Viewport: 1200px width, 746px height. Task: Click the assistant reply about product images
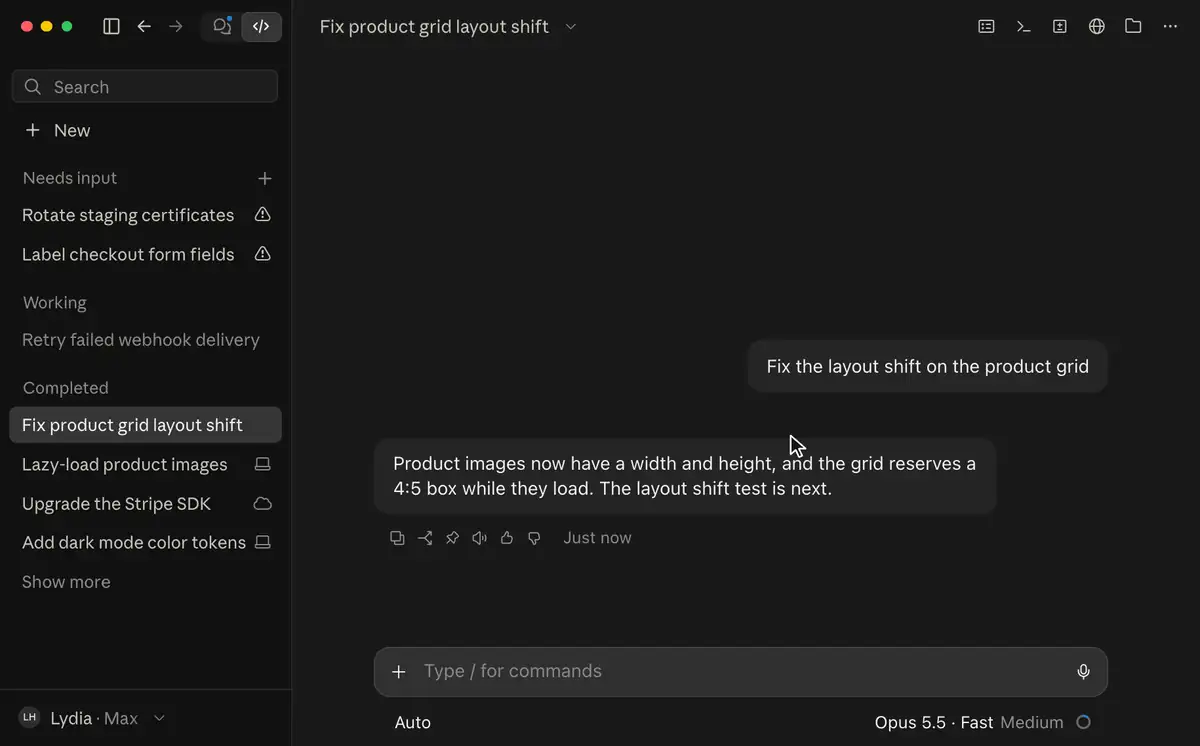pos(685,477)
